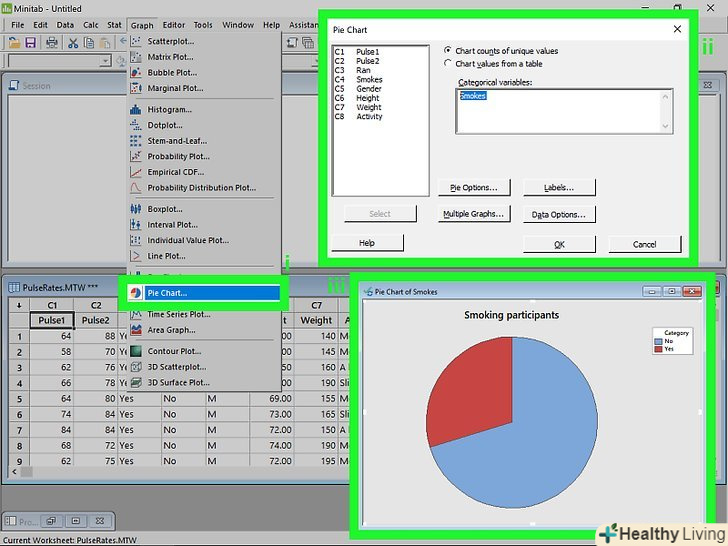Select Interval Plot entry
The image size is (728, 546).
(172, 225)
